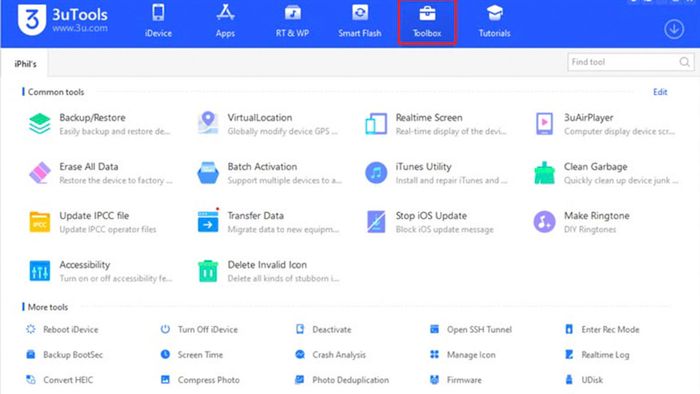The height and width of the screenshot is (394, 700).
Task: Open the Tutorials section
Action: [x=494, y=21]
